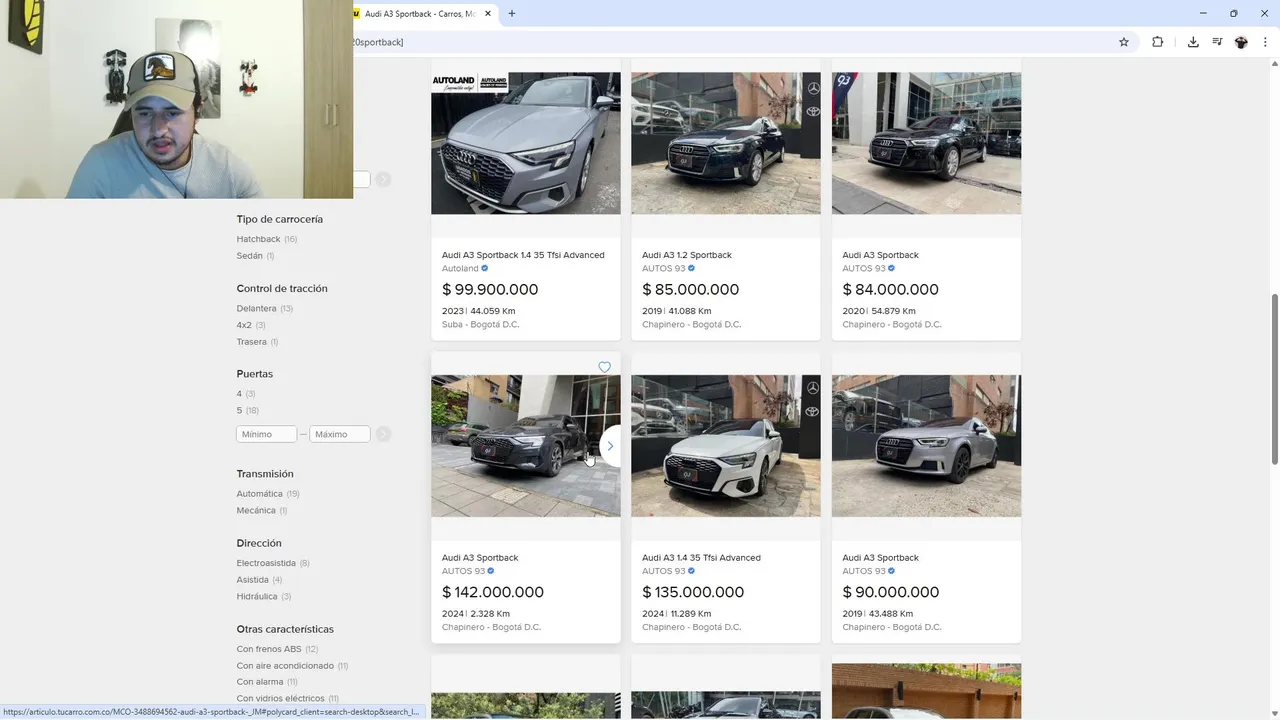The width and height of the screenshot is (1280, 720).
Task: Click the Máximo doors input field
Action: point(340,434)
